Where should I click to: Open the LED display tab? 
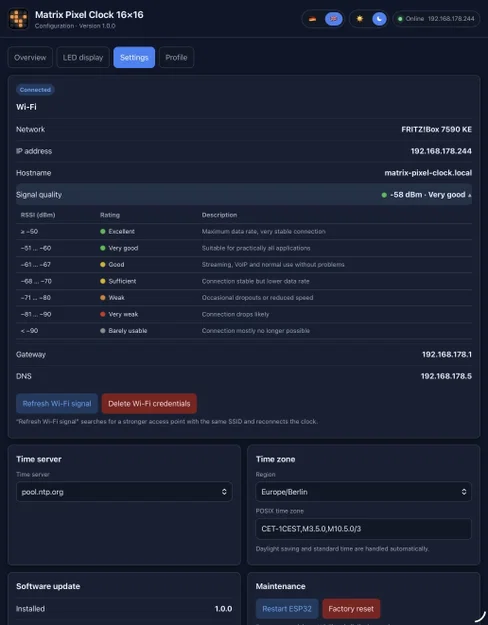tap(83, 57)
